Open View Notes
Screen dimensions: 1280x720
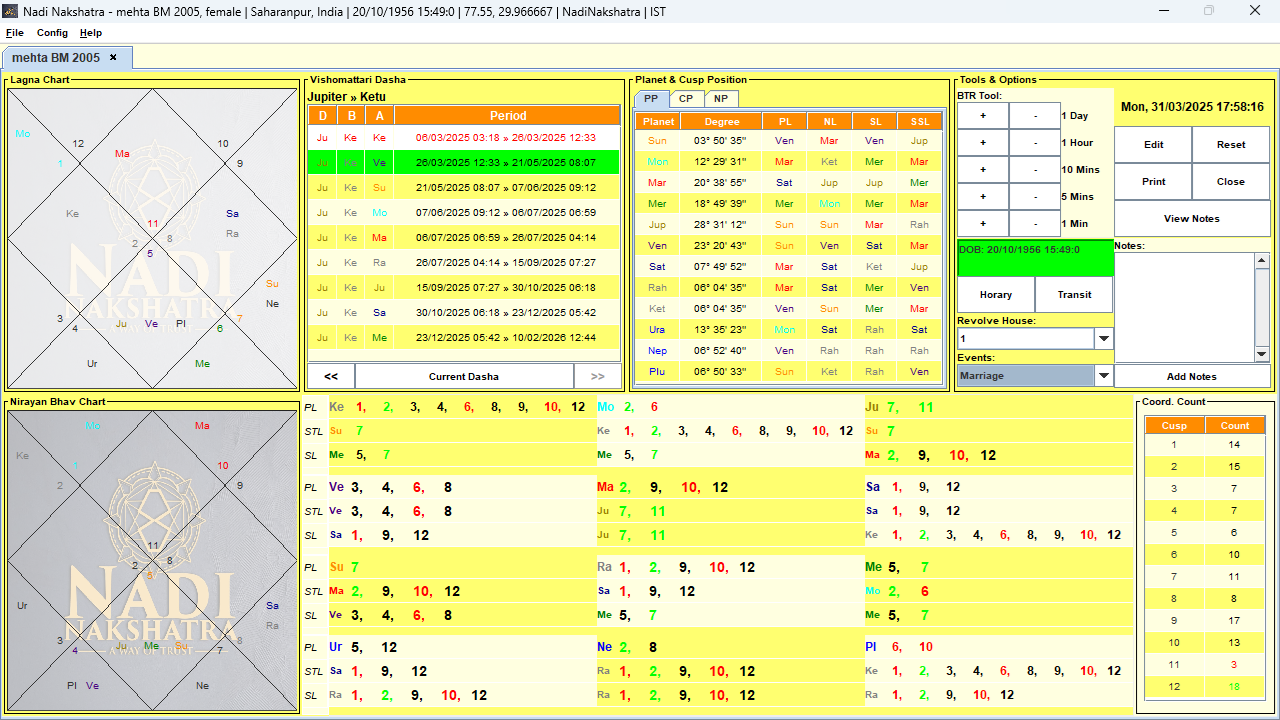(x=1192, y=219)
